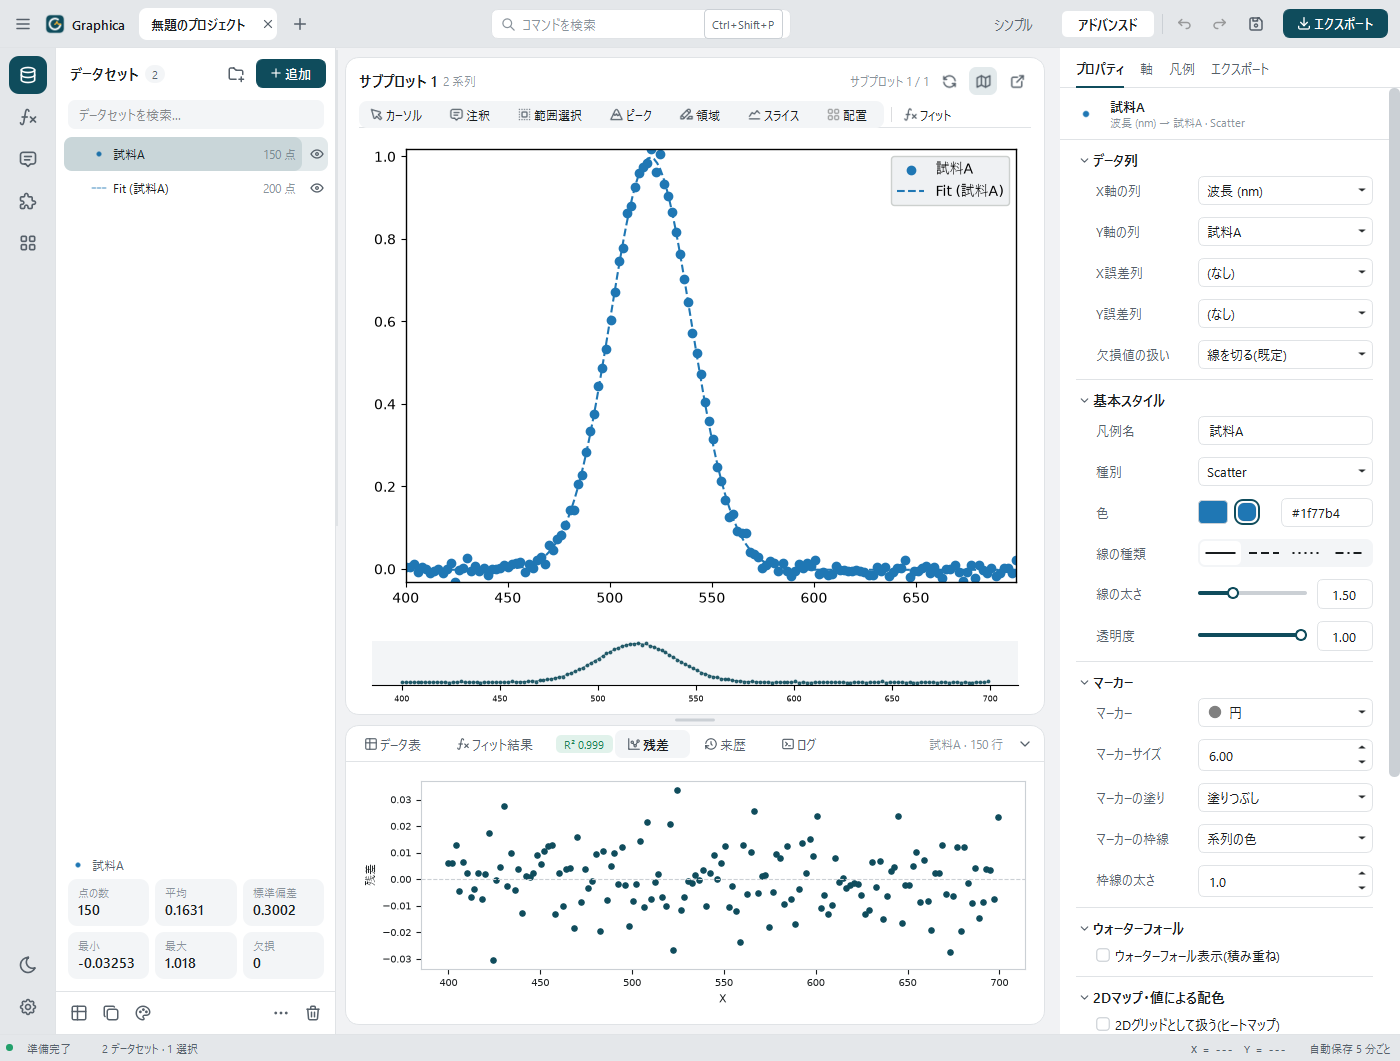Open the hamburger main menu
The image size is (1400, 1061).
click(x=23, y=24)
